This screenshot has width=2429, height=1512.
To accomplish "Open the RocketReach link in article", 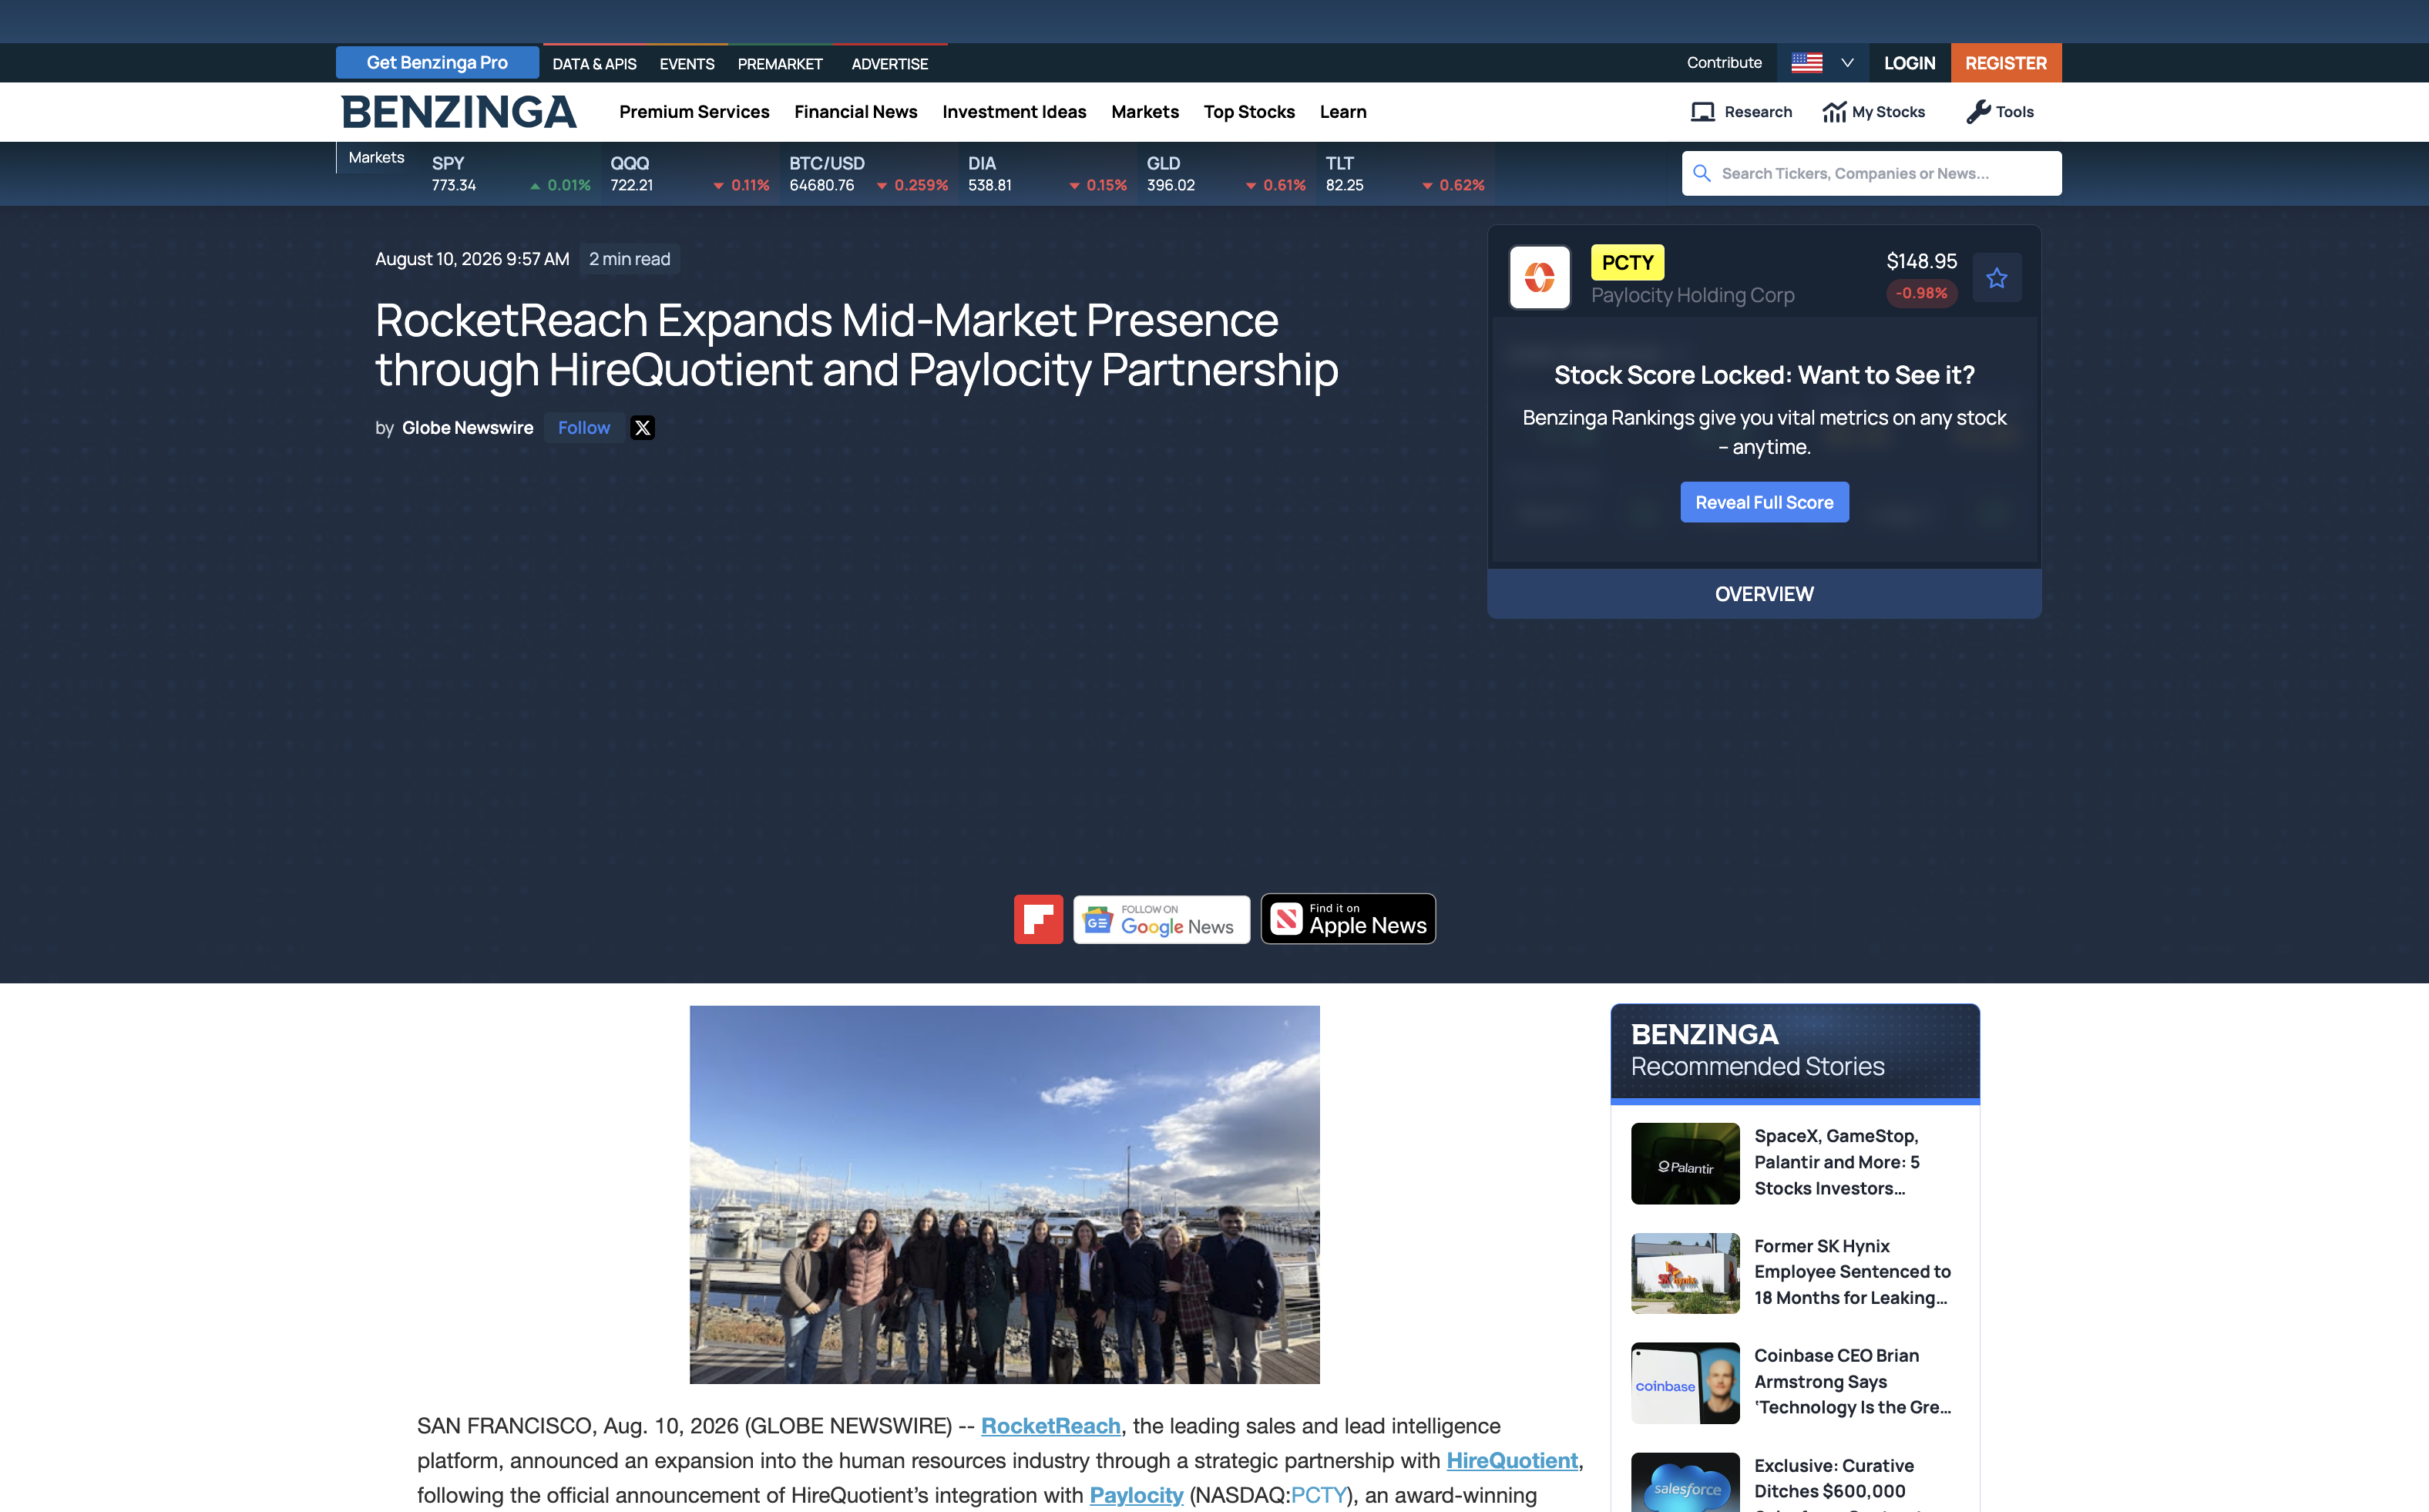I will click(1050, 1426).
